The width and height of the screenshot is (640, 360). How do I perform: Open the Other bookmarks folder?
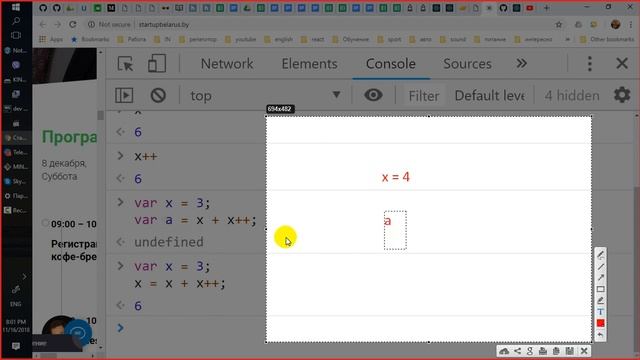point(607,40)
